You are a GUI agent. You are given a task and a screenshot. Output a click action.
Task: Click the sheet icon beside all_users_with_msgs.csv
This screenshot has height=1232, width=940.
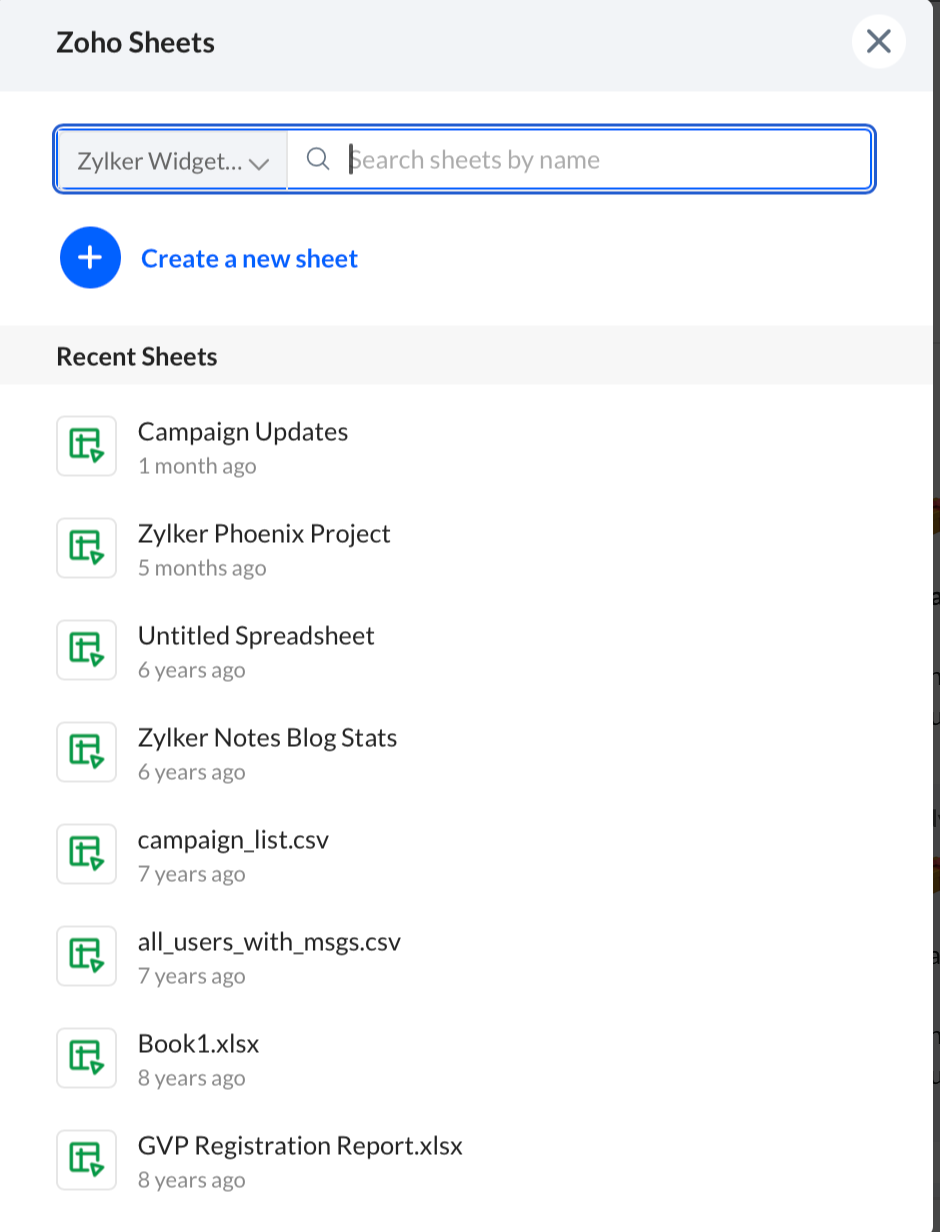(x=87, y=956)
